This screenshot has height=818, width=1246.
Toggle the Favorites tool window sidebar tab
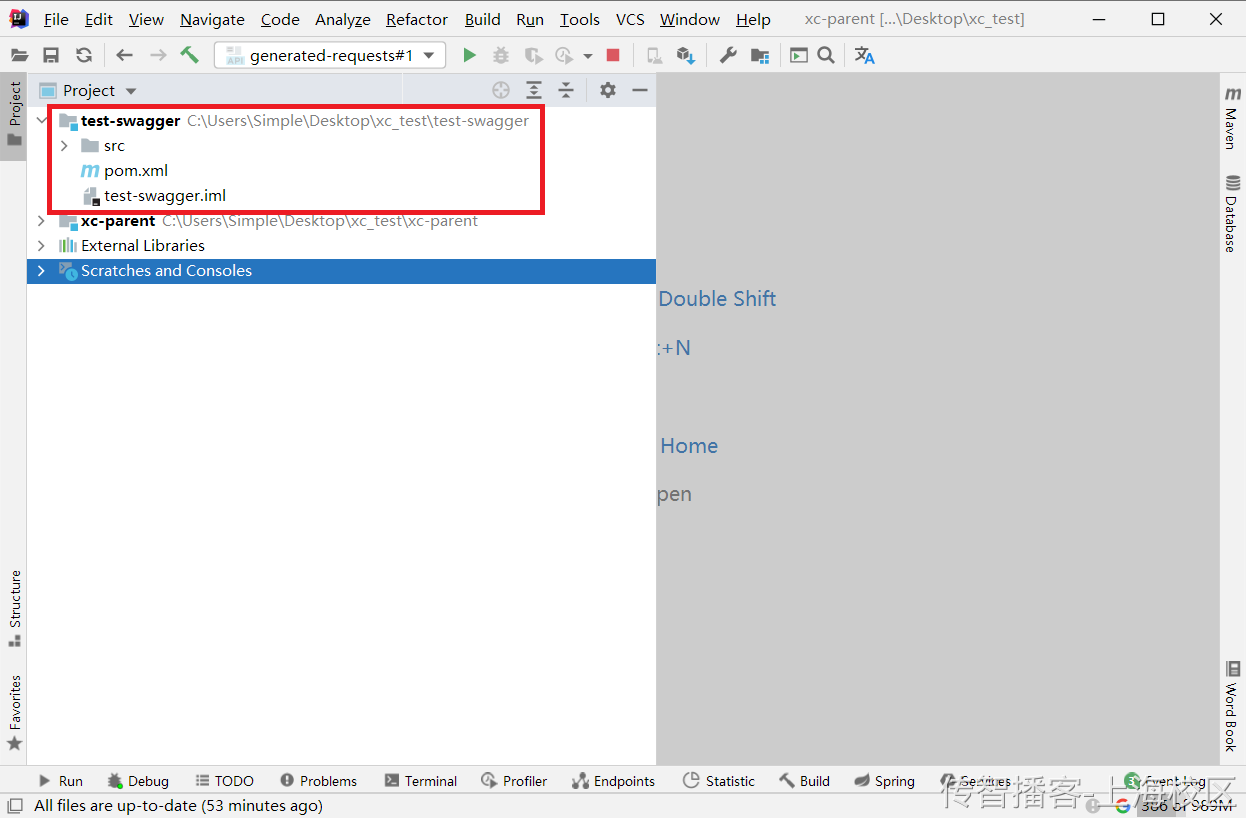coord(14,713)
